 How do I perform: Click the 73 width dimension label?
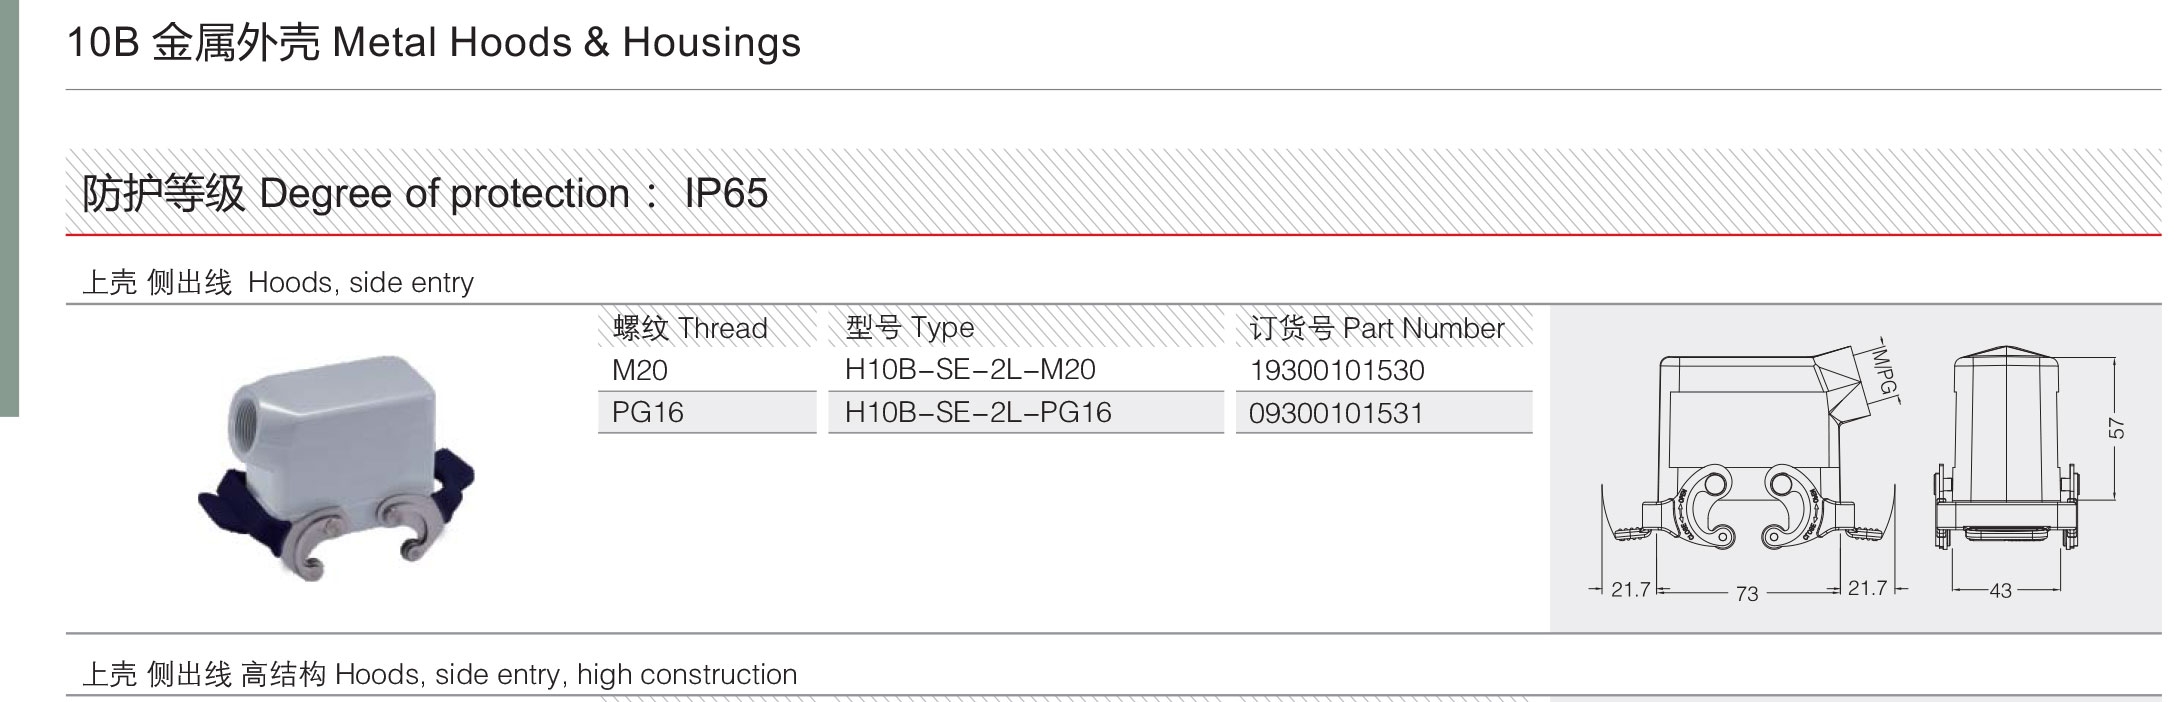coord(1747,594)
